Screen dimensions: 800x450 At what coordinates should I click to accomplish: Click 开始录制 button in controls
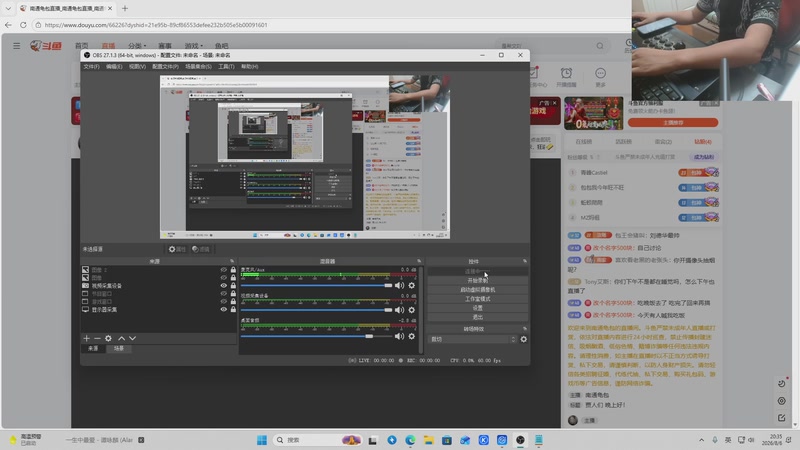pyautogui.click(x=478, y=281)
